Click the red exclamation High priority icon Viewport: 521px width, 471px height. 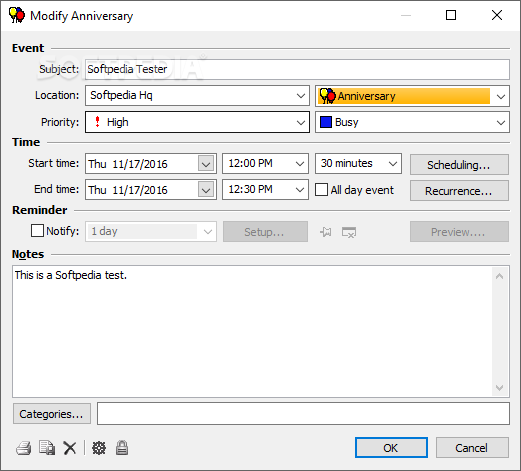point(97,122)
